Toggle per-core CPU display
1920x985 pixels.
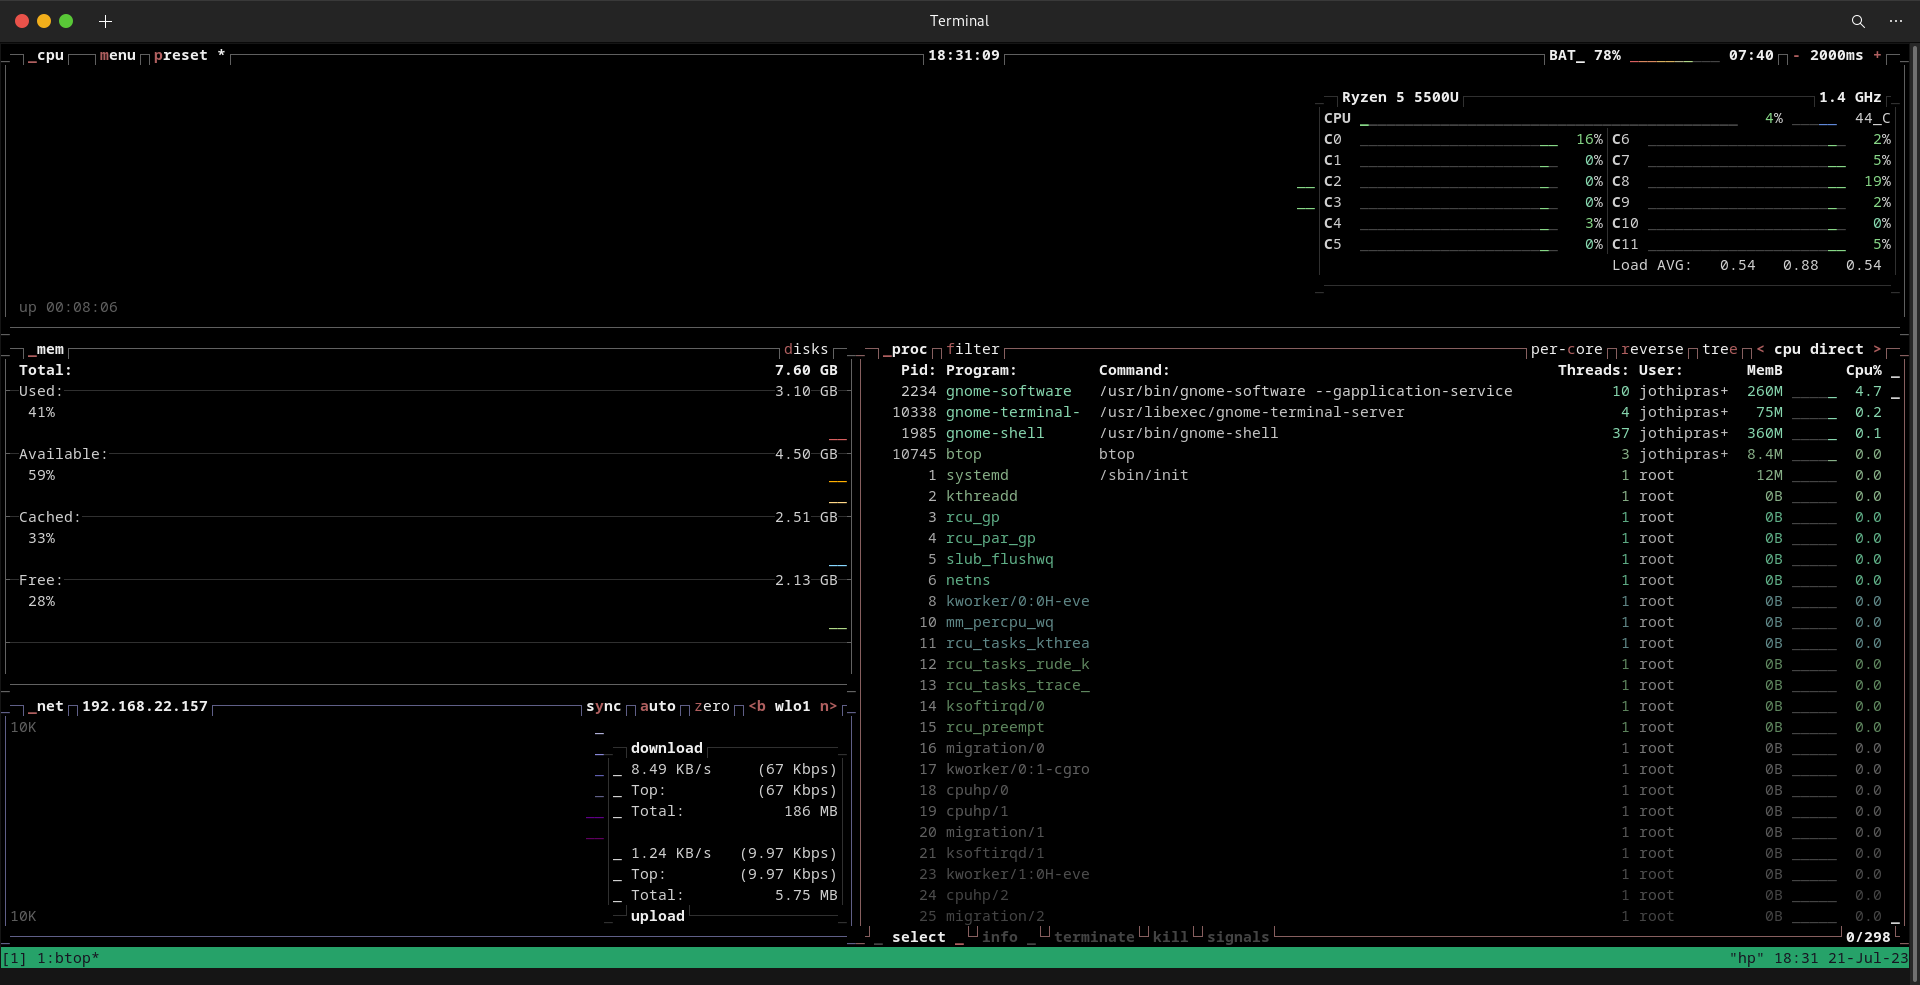pyautogui.click(x=1566, y=349)
